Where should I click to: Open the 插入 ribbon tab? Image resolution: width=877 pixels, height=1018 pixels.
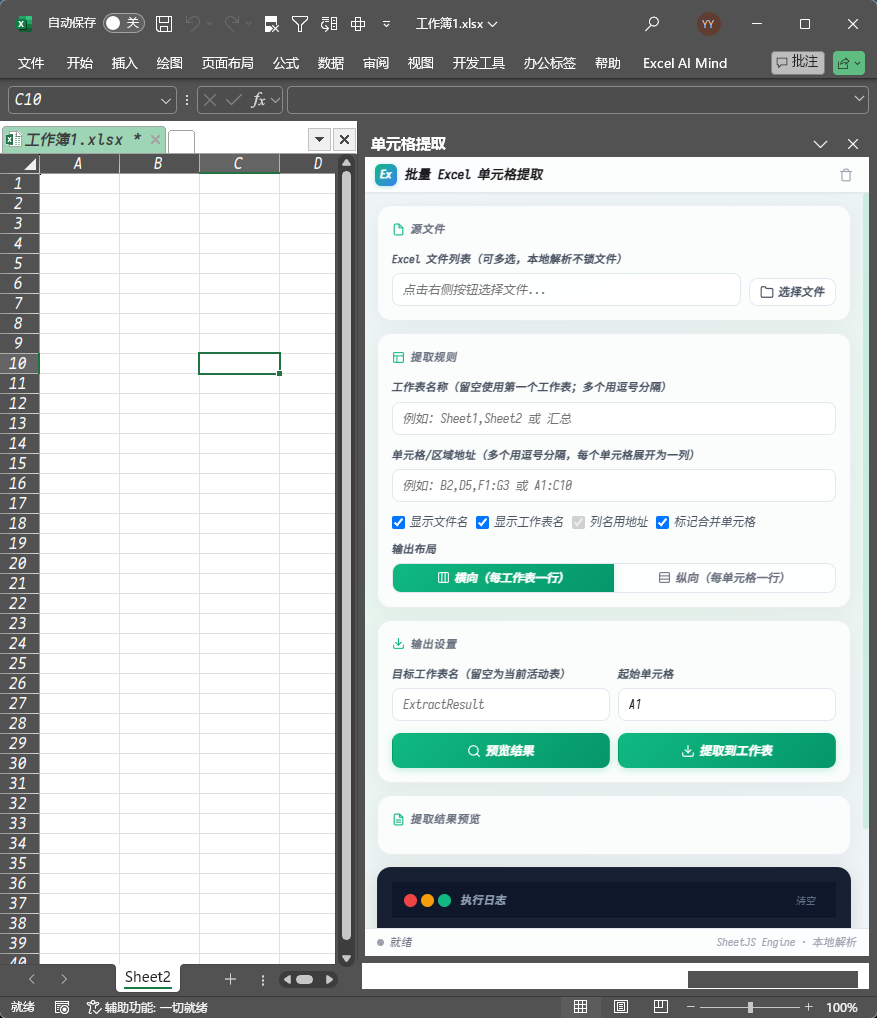pyautogui.click(x=125, y=63)
